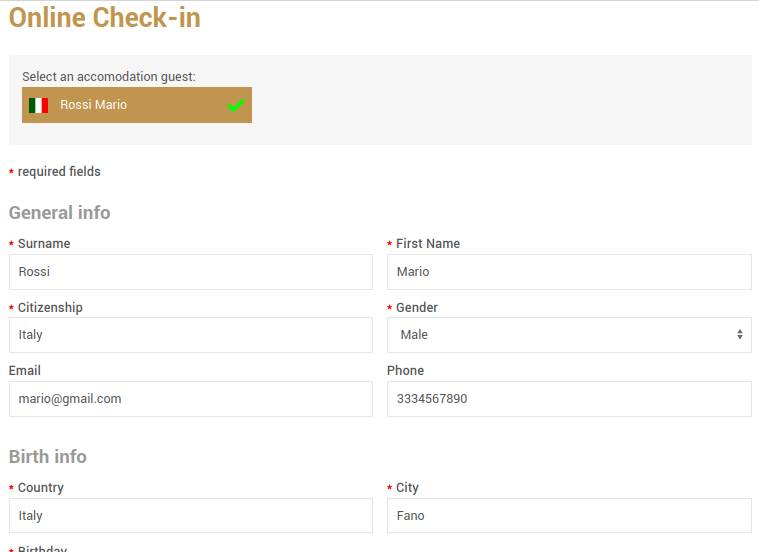Viewport: 759px width, 552px height.
Task: Click the Citizenship input field
Action: tap(191, 335)
